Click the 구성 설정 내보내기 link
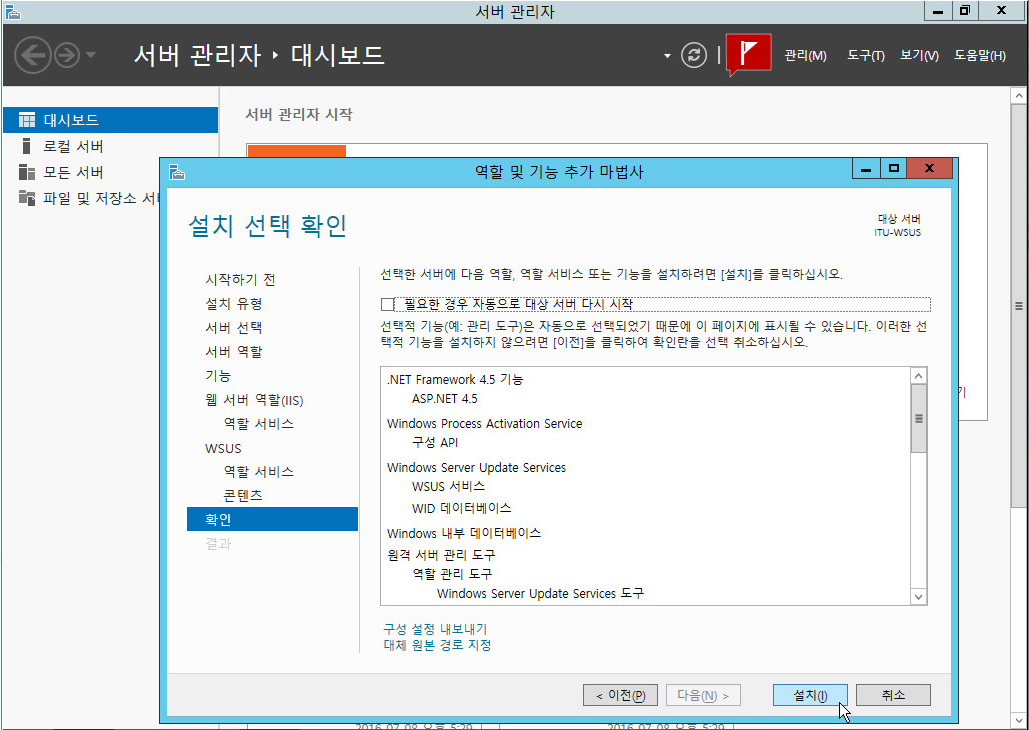This screenshot has height=730, width=1029. pyautogui.click(x=435, y=629)
